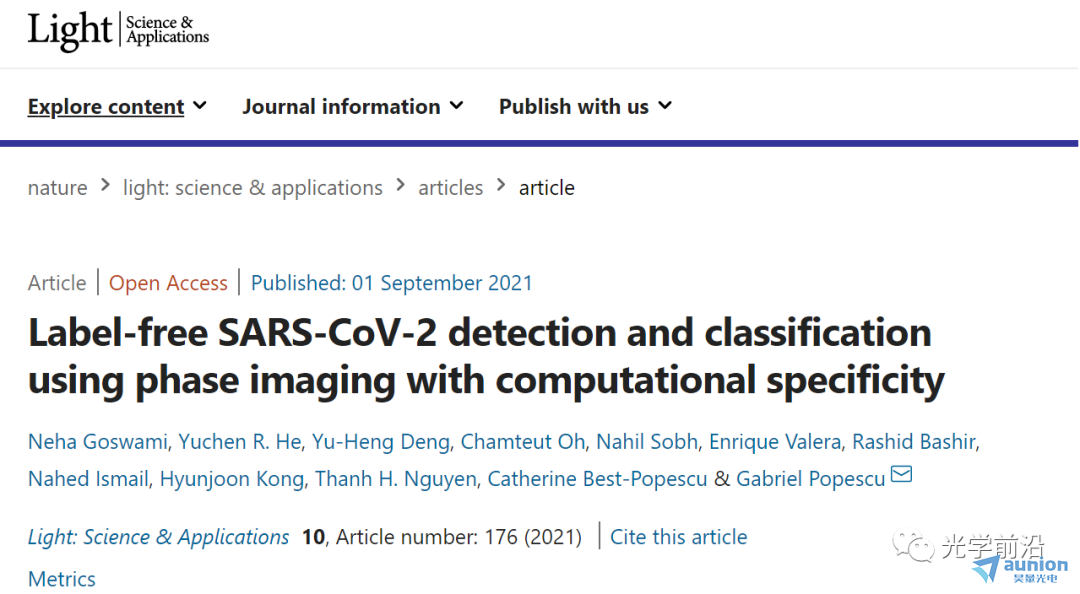Go to the nature breadcrumb link
This screenshot has width=1080, height=594.
point(58,187)
